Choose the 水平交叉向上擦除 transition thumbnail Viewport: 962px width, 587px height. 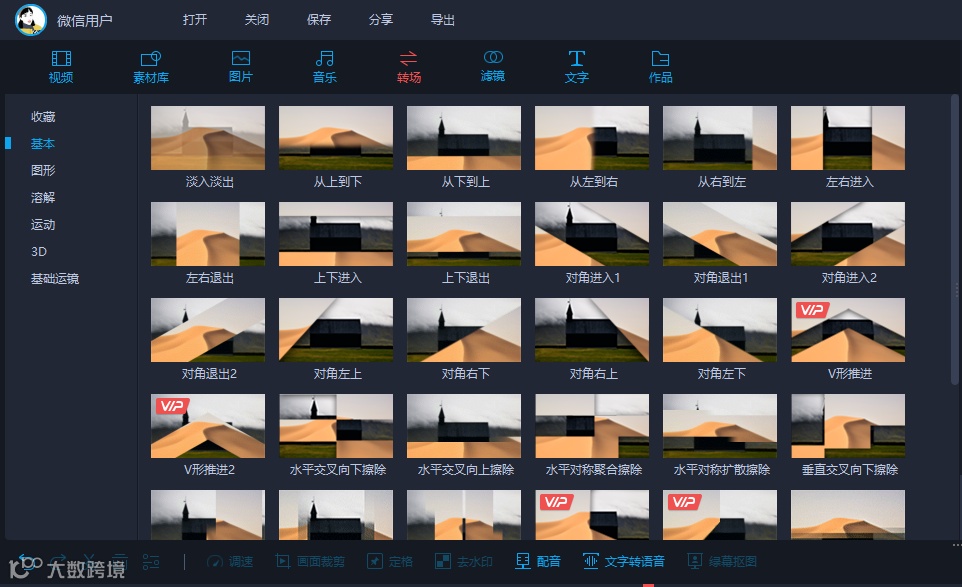tap(464, 426)
